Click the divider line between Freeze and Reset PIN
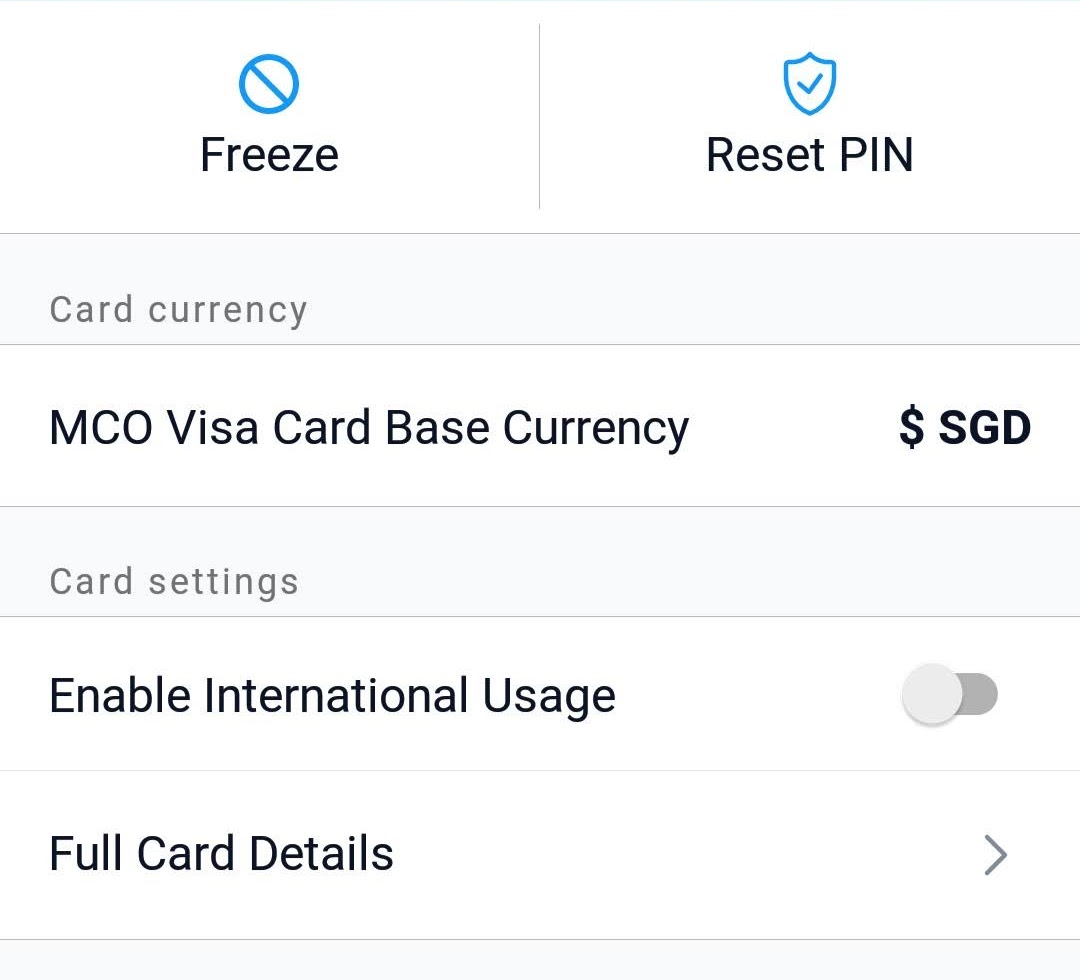Screen dimensions: 1080x980 (540, 116)
